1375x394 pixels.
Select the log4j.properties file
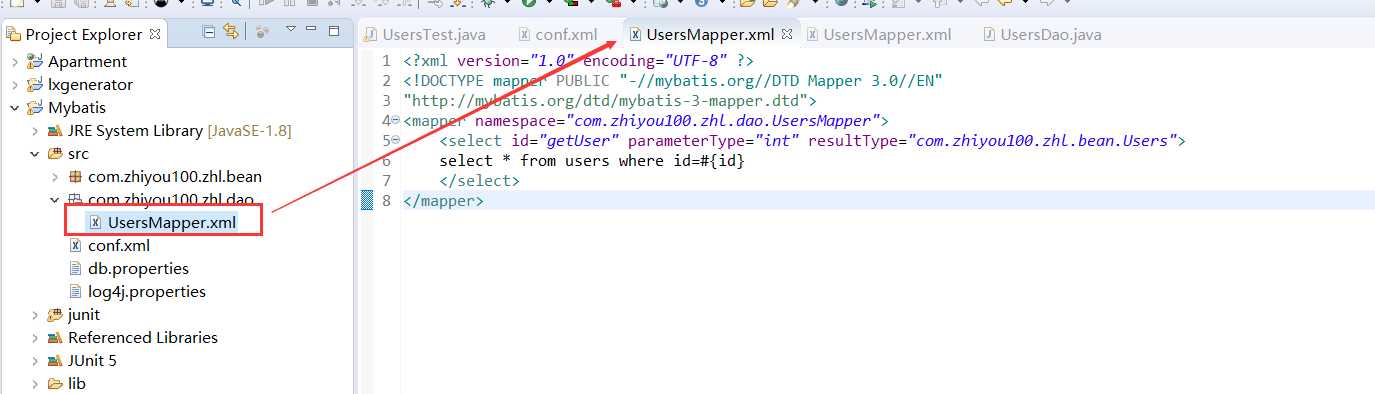[146, 292]
